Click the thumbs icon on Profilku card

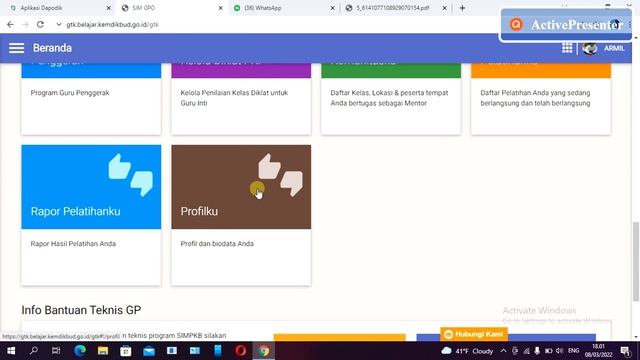pos(280,175)
